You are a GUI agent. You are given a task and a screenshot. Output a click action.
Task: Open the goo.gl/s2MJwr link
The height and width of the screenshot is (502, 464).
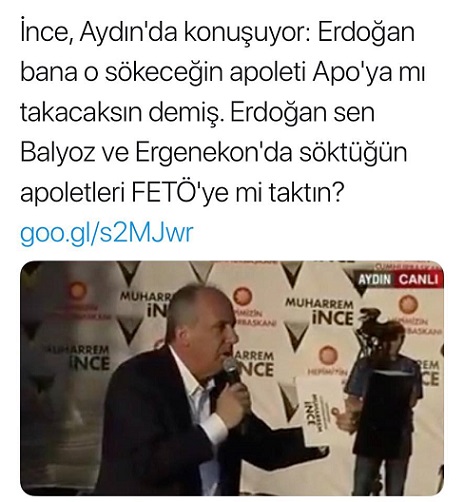(x=107, y=233)
